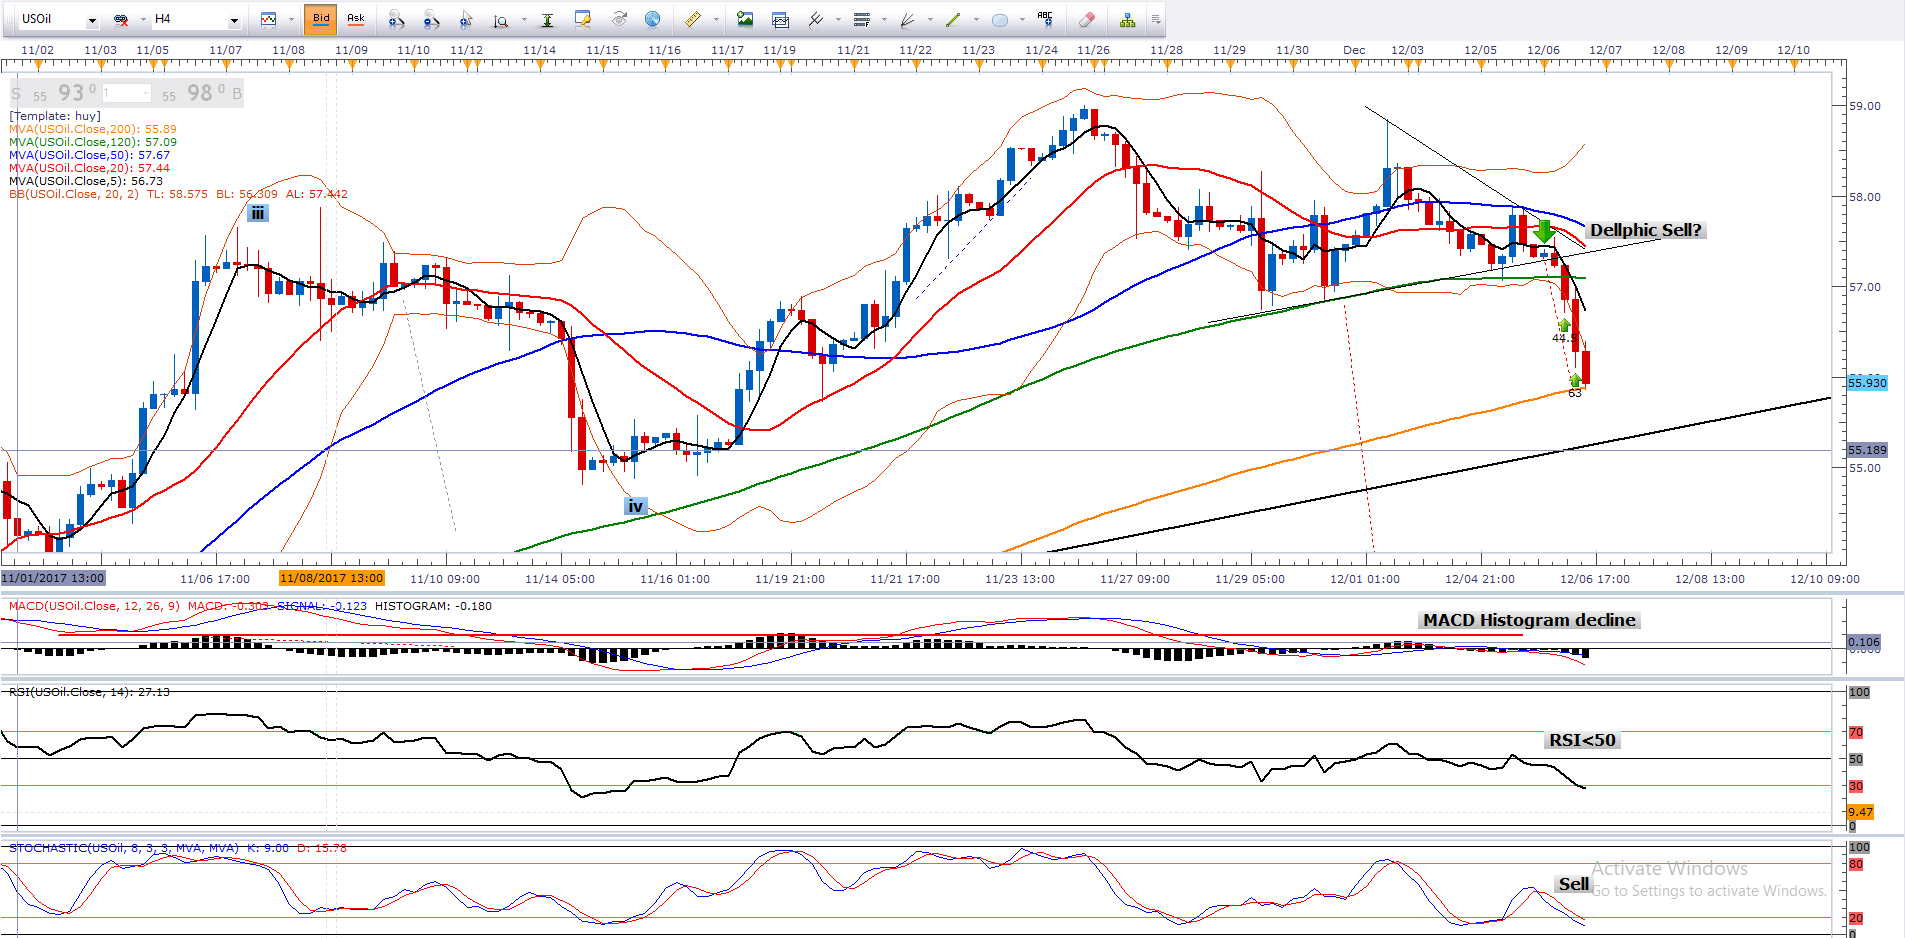Click the ellipse shape drawing tool
The image size is (1905, 938).
[999, 19]
